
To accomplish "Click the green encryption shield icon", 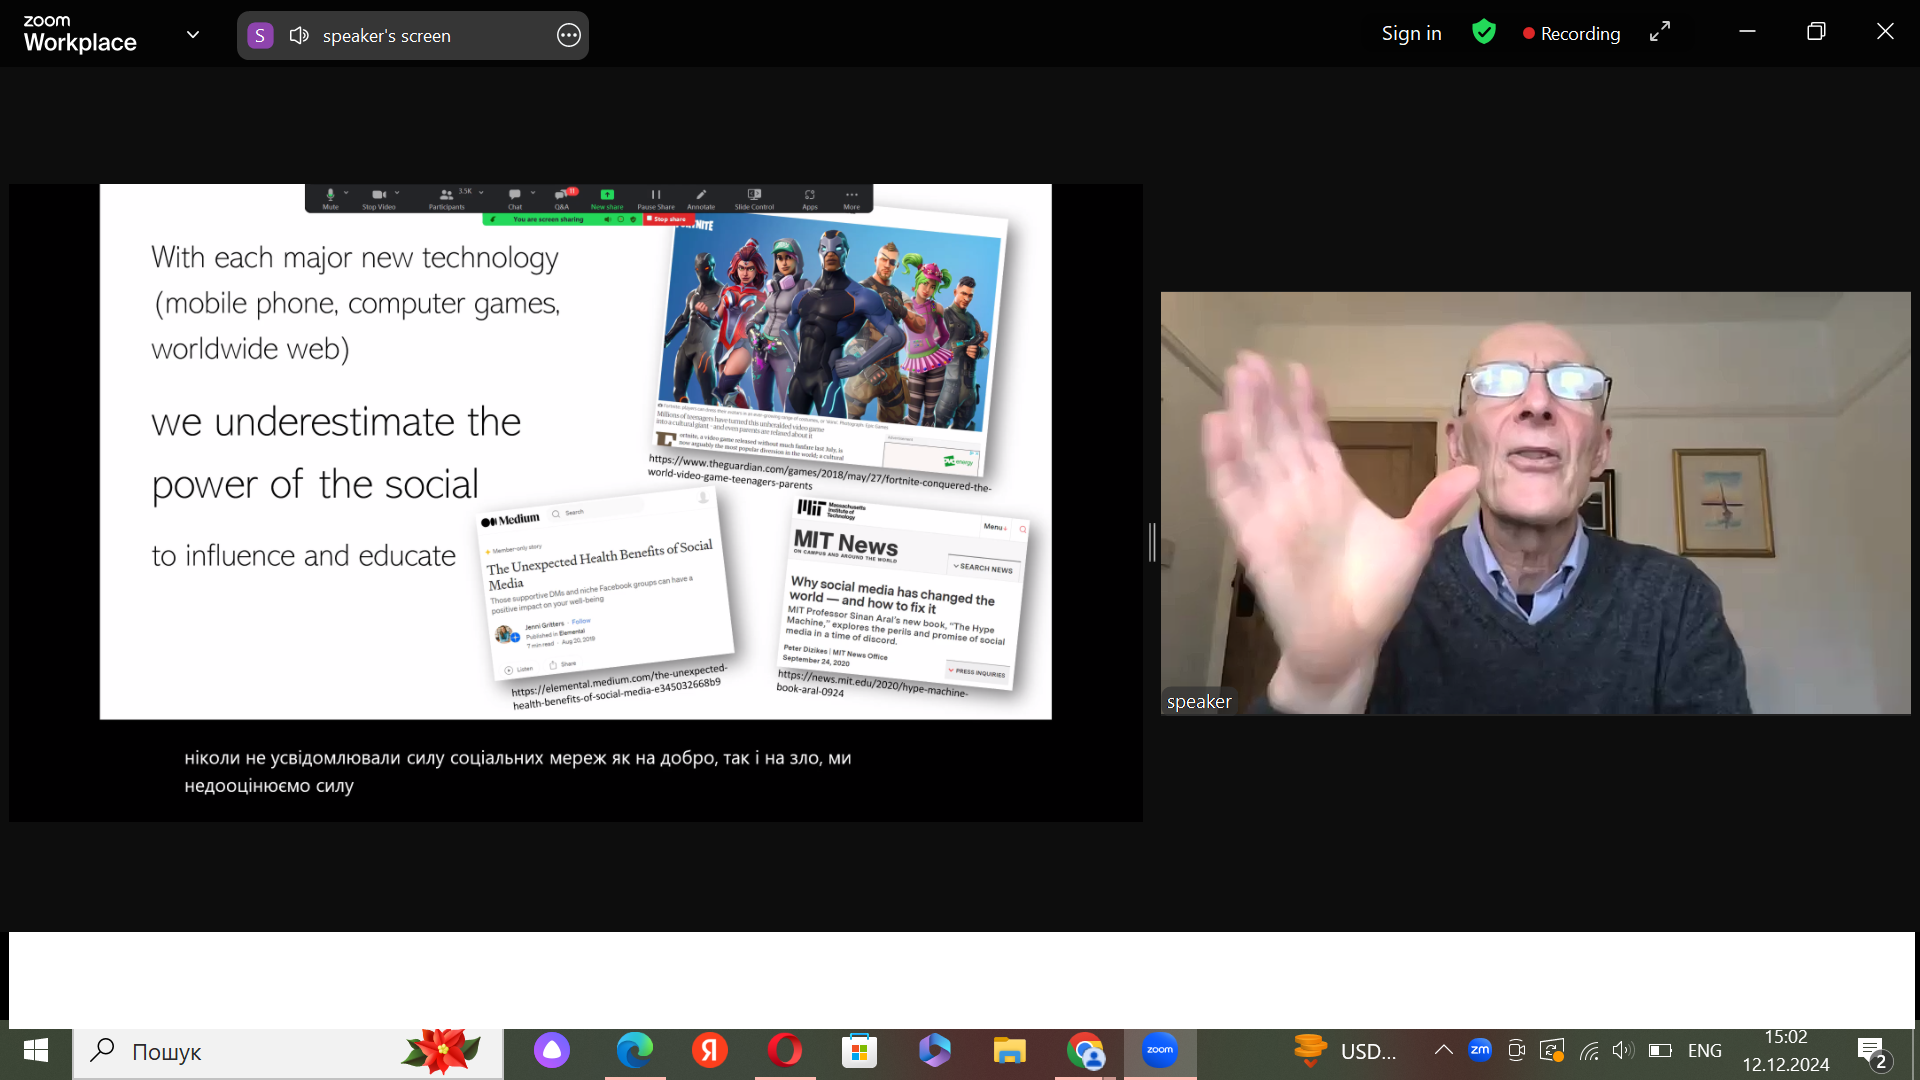I will (x=1484, y=32).
